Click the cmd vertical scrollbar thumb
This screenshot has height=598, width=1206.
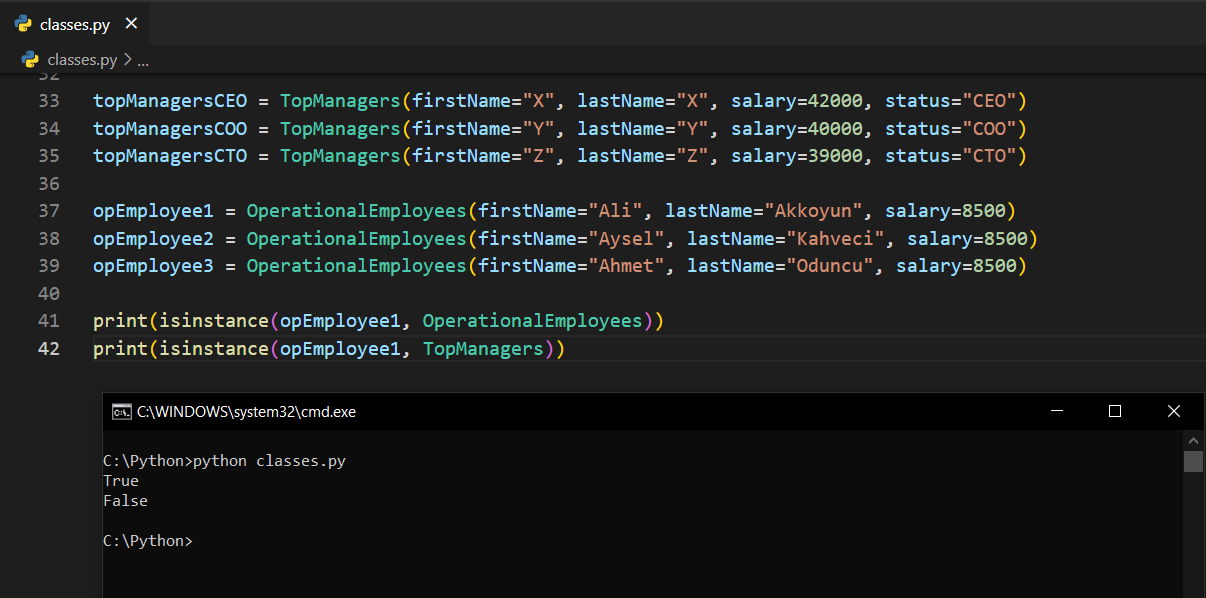[1193, 461]
